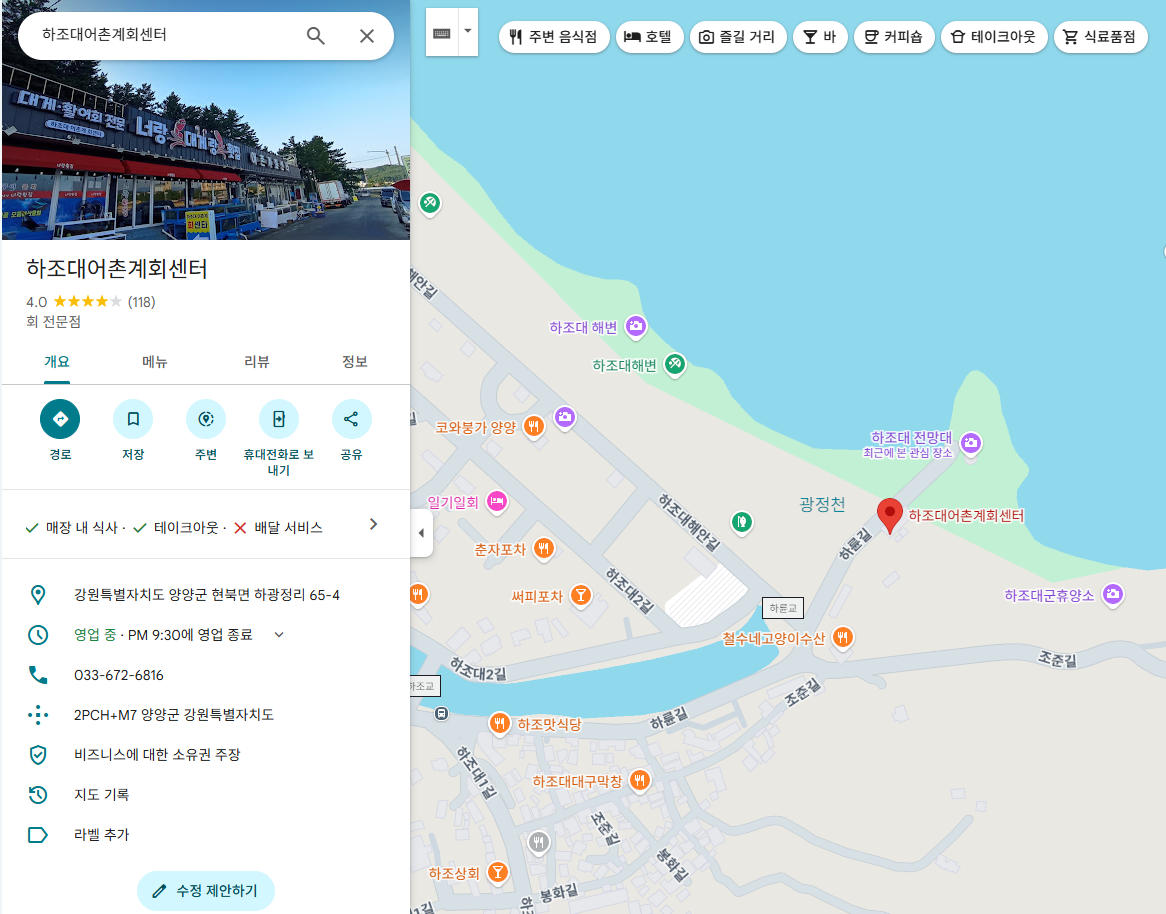
Task: Select the 바 chip
Action: 820,36
